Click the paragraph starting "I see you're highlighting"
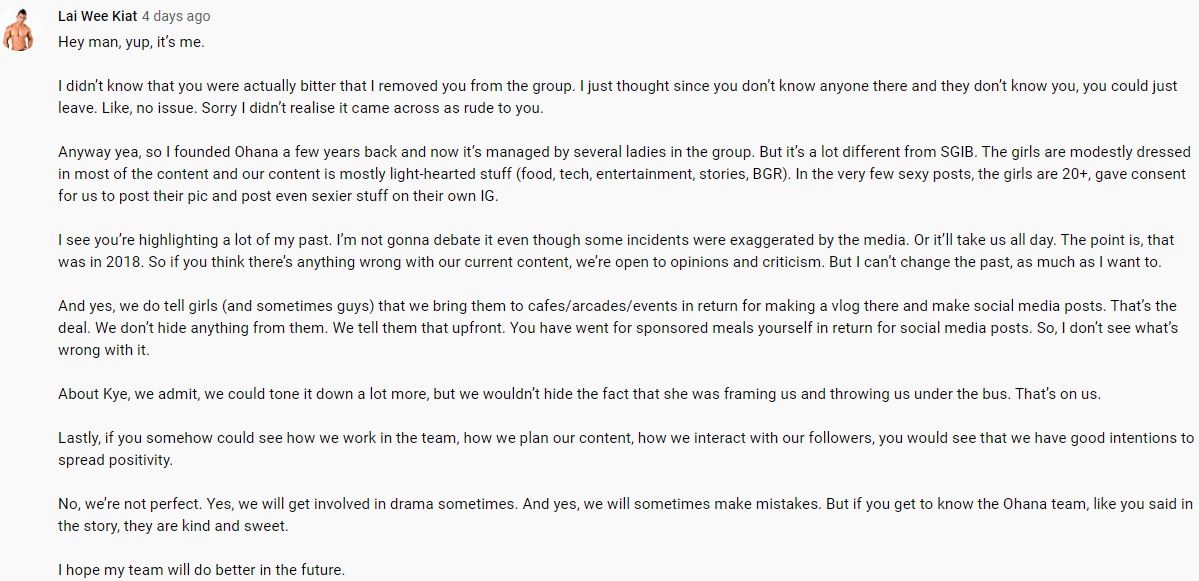The height and width of the screenshot is (581, 1199). click(x=600, y=251)
